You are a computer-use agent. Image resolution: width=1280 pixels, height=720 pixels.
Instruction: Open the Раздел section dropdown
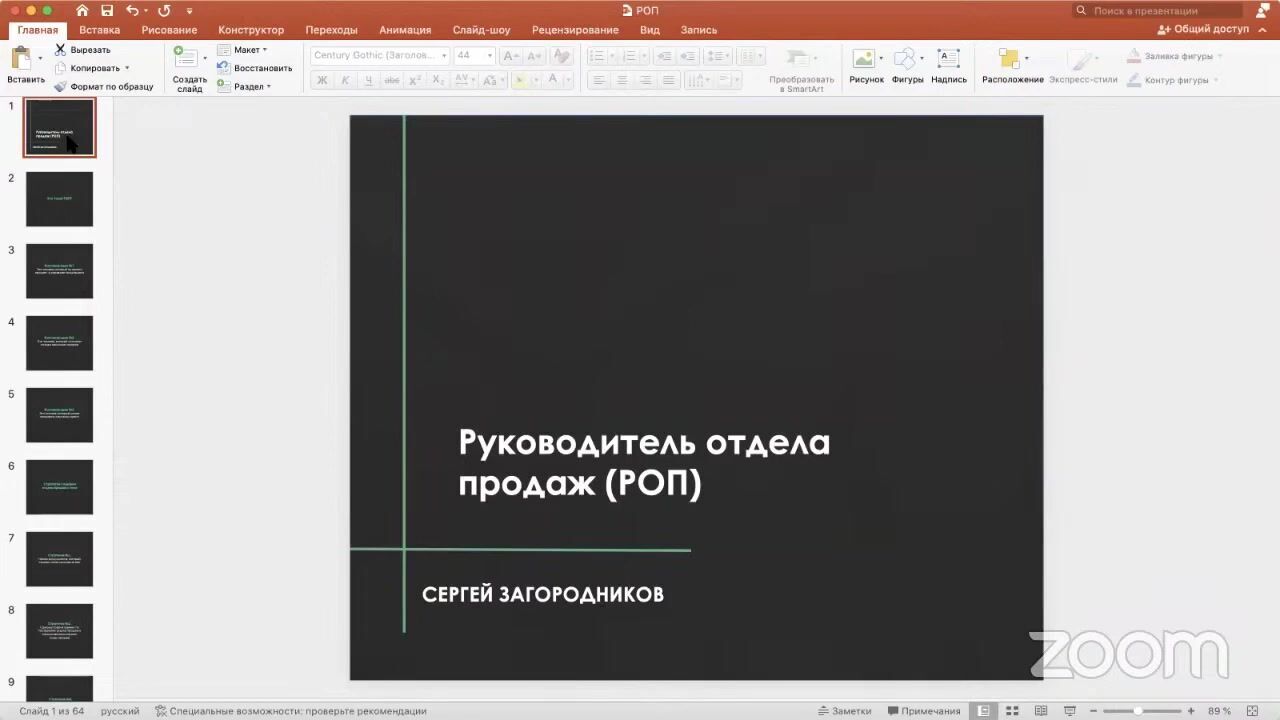tap(244, 86)
